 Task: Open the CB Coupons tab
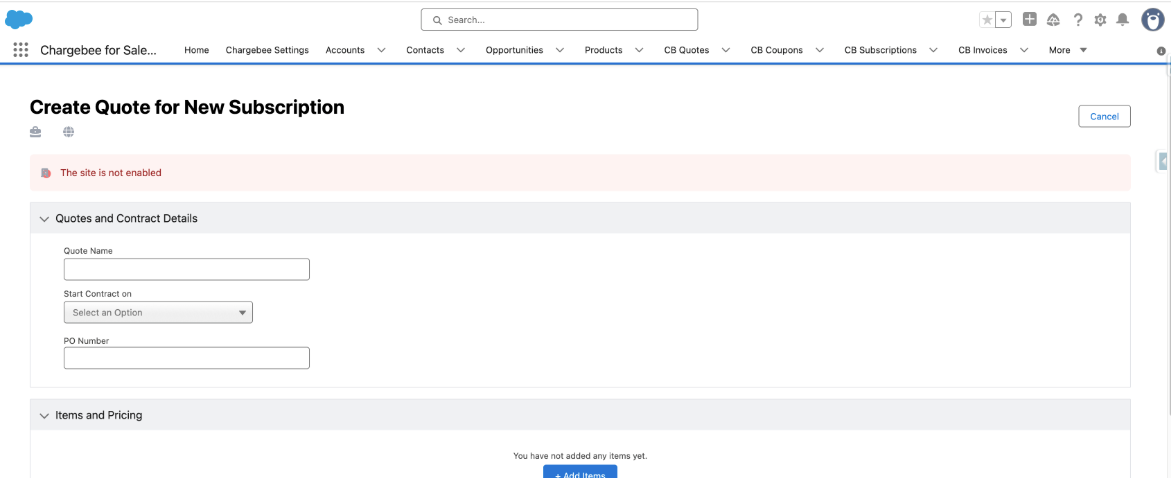tap(777, 50)
